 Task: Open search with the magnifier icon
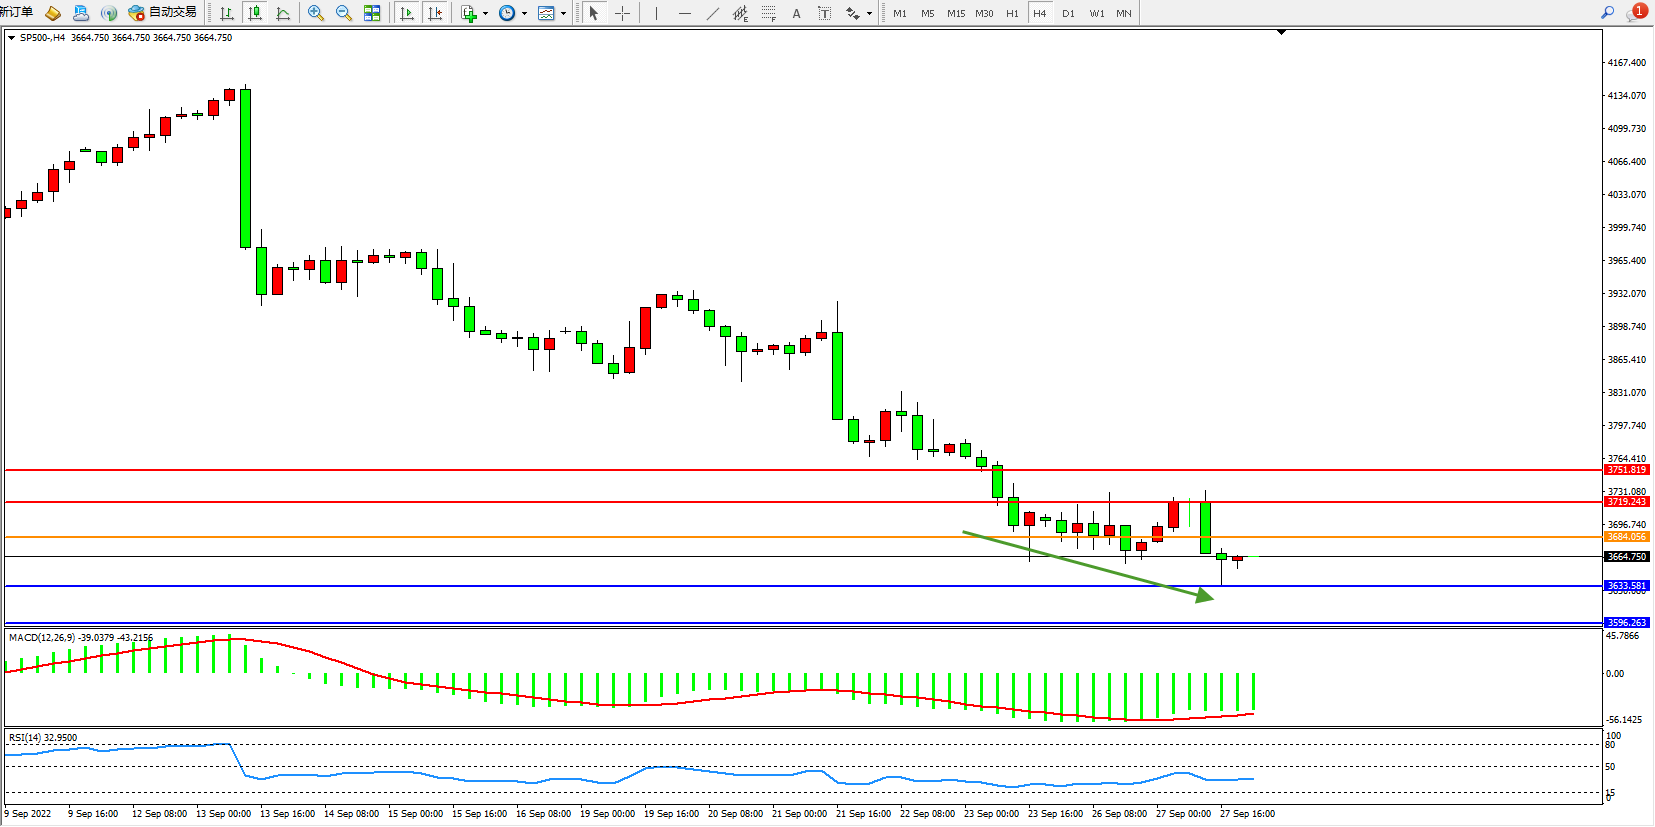coord(1608,12)
